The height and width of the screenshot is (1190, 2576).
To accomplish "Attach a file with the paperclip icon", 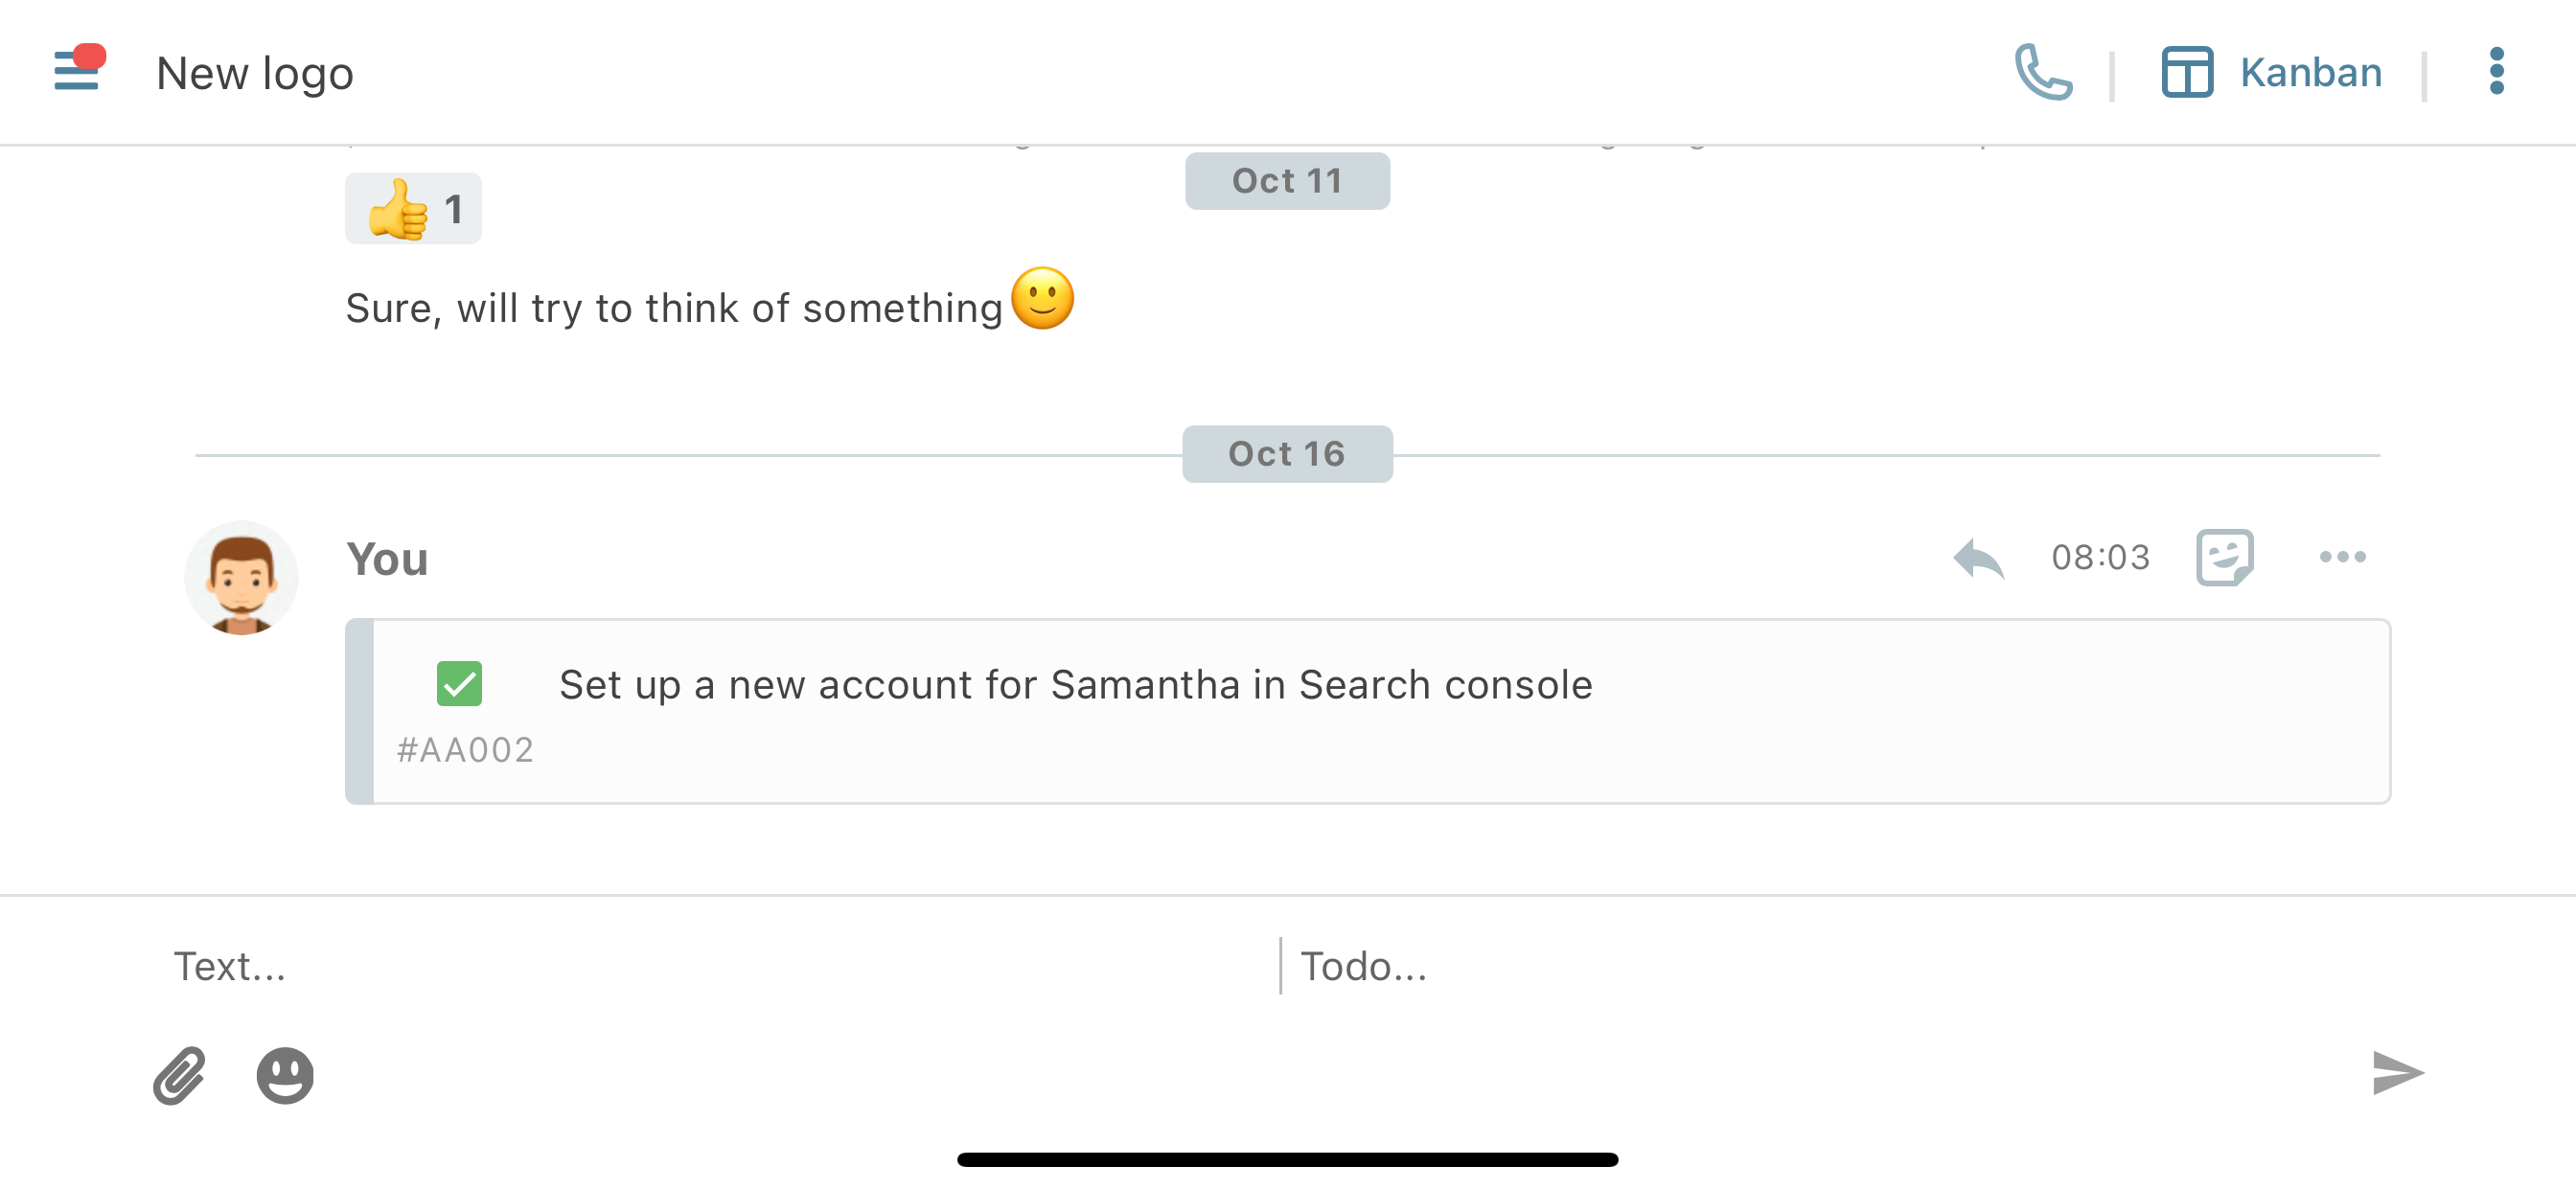I will [180, 1076].
